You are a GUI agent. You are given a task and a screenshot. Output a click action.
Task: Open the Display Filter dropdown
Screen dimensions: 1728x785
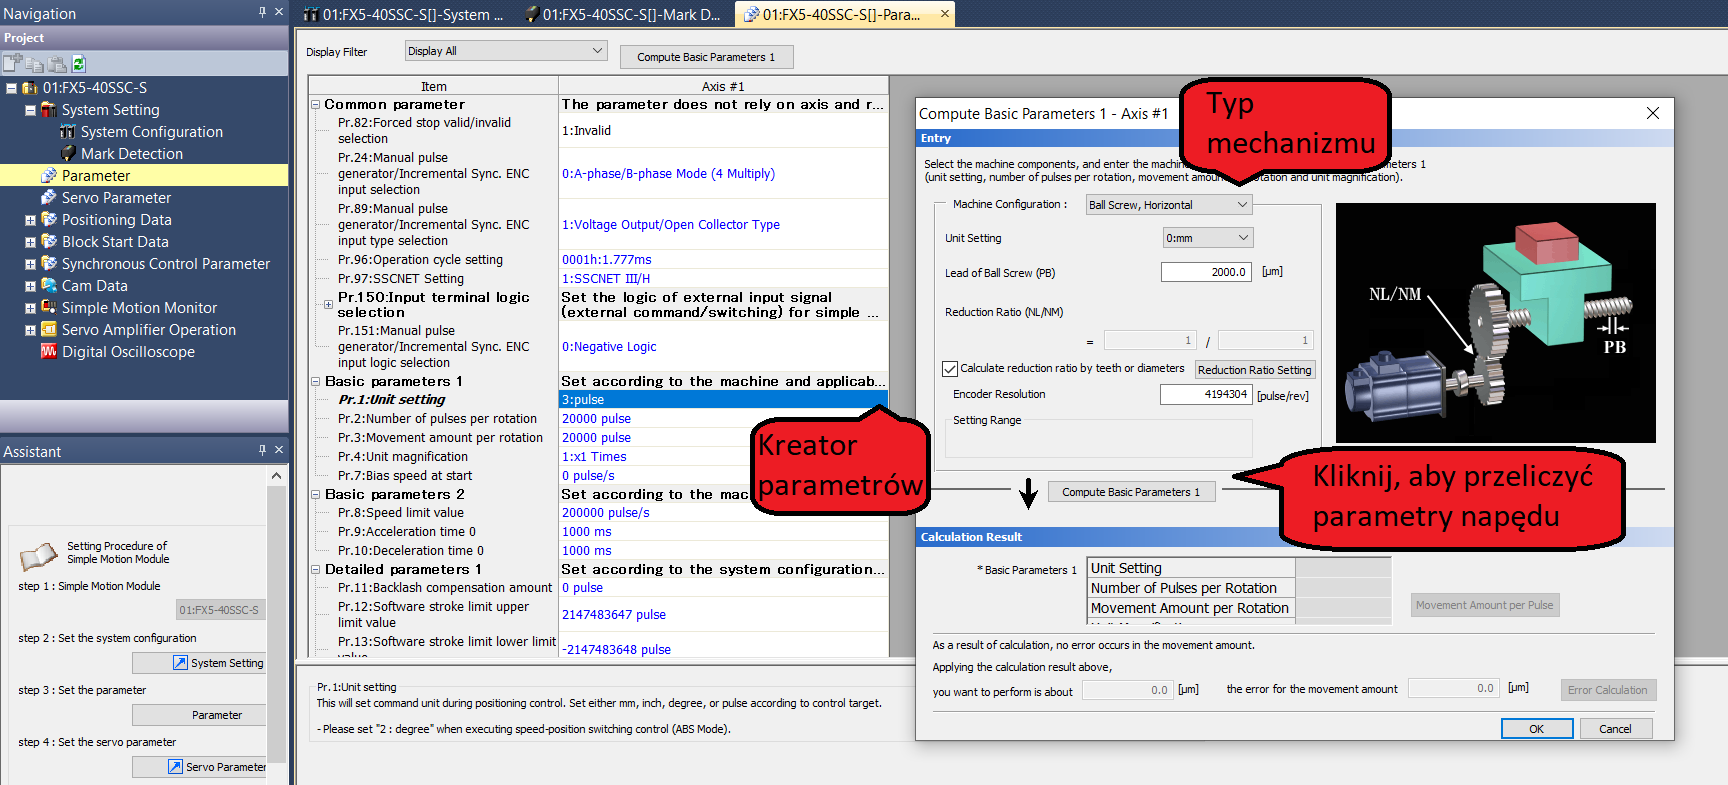[x=506, y=51]
